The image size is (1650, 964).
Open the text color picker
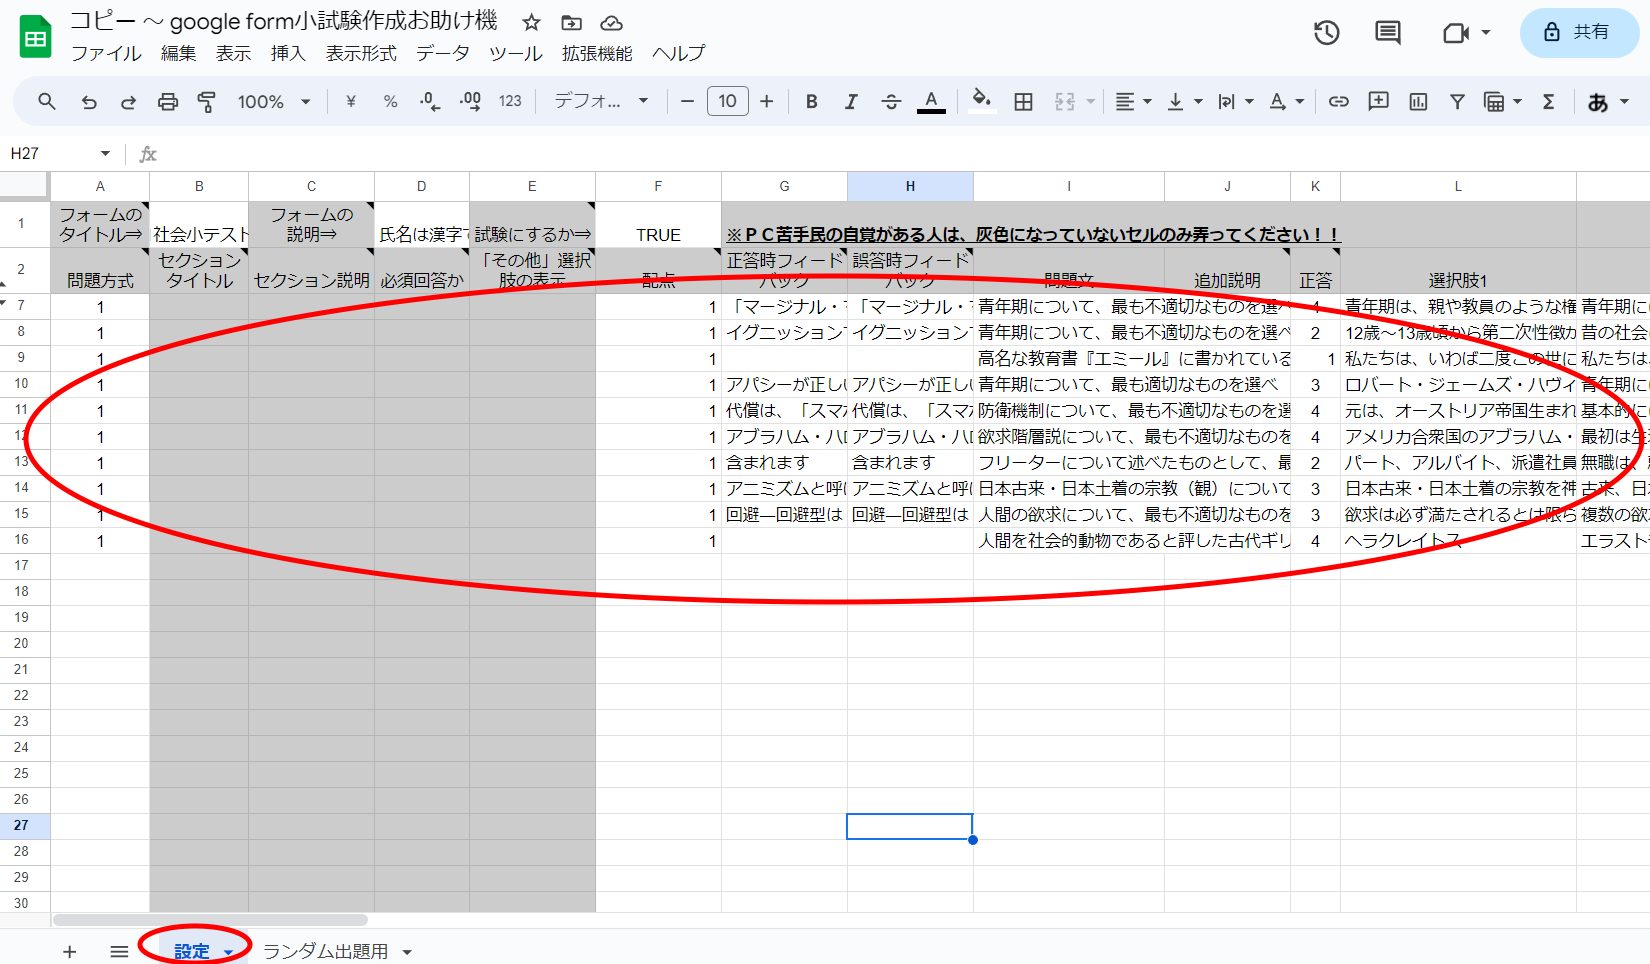pyautogui.click(x=931, y=101)
